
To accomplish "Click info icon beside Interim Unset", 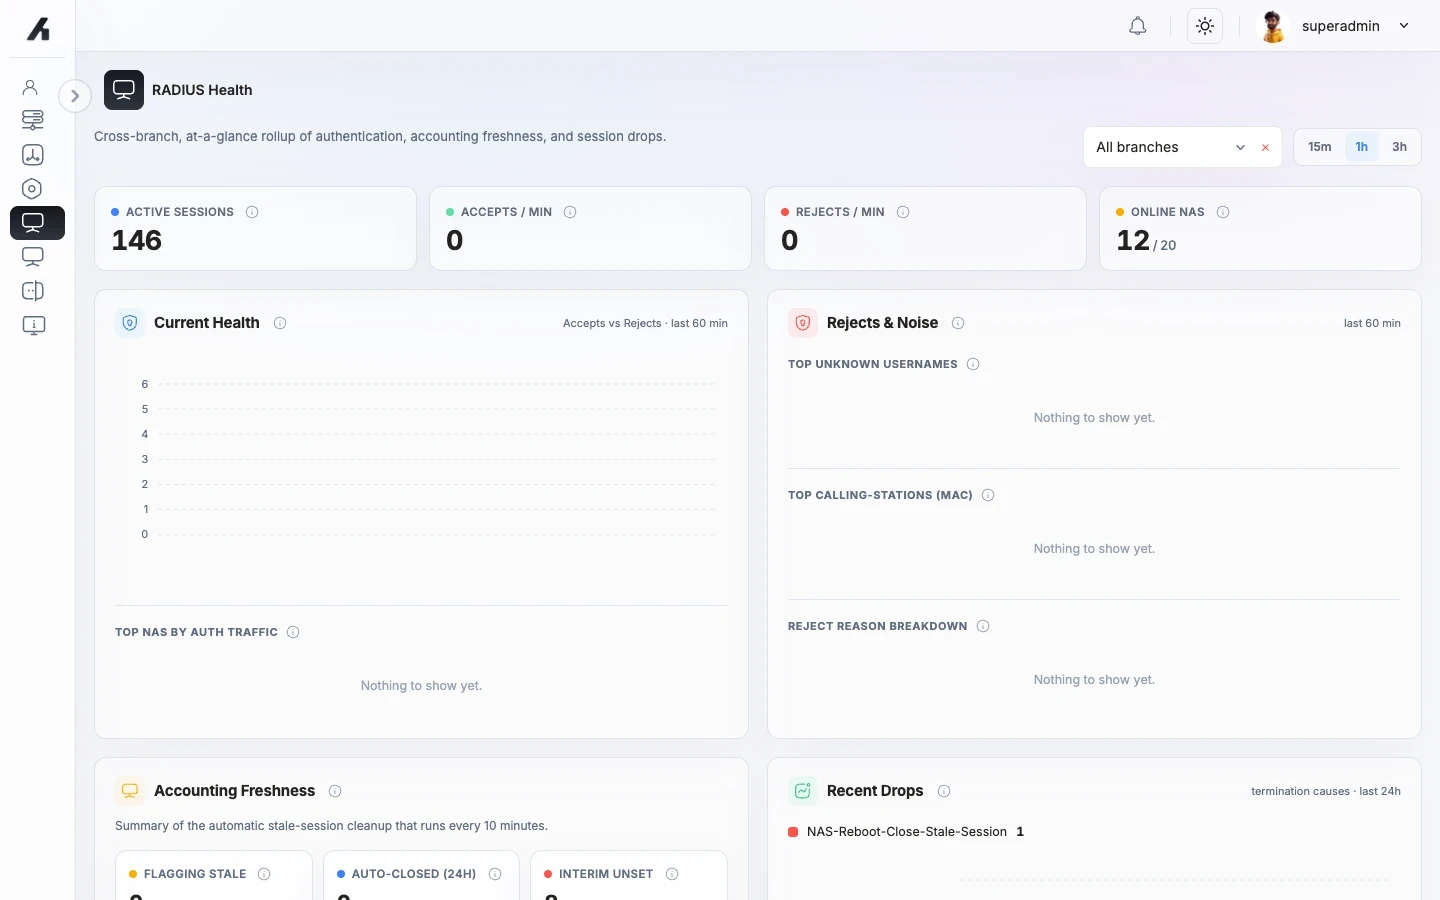I will (672, 874).
